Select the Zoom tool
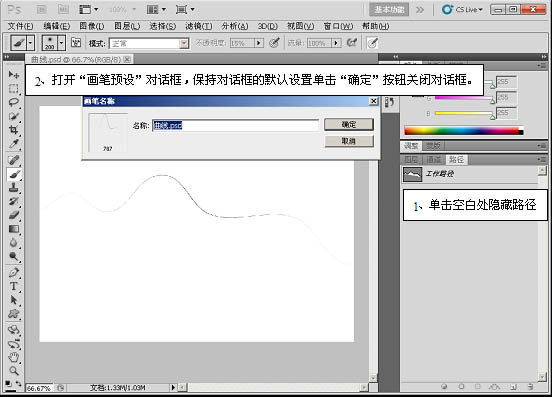 14,371
